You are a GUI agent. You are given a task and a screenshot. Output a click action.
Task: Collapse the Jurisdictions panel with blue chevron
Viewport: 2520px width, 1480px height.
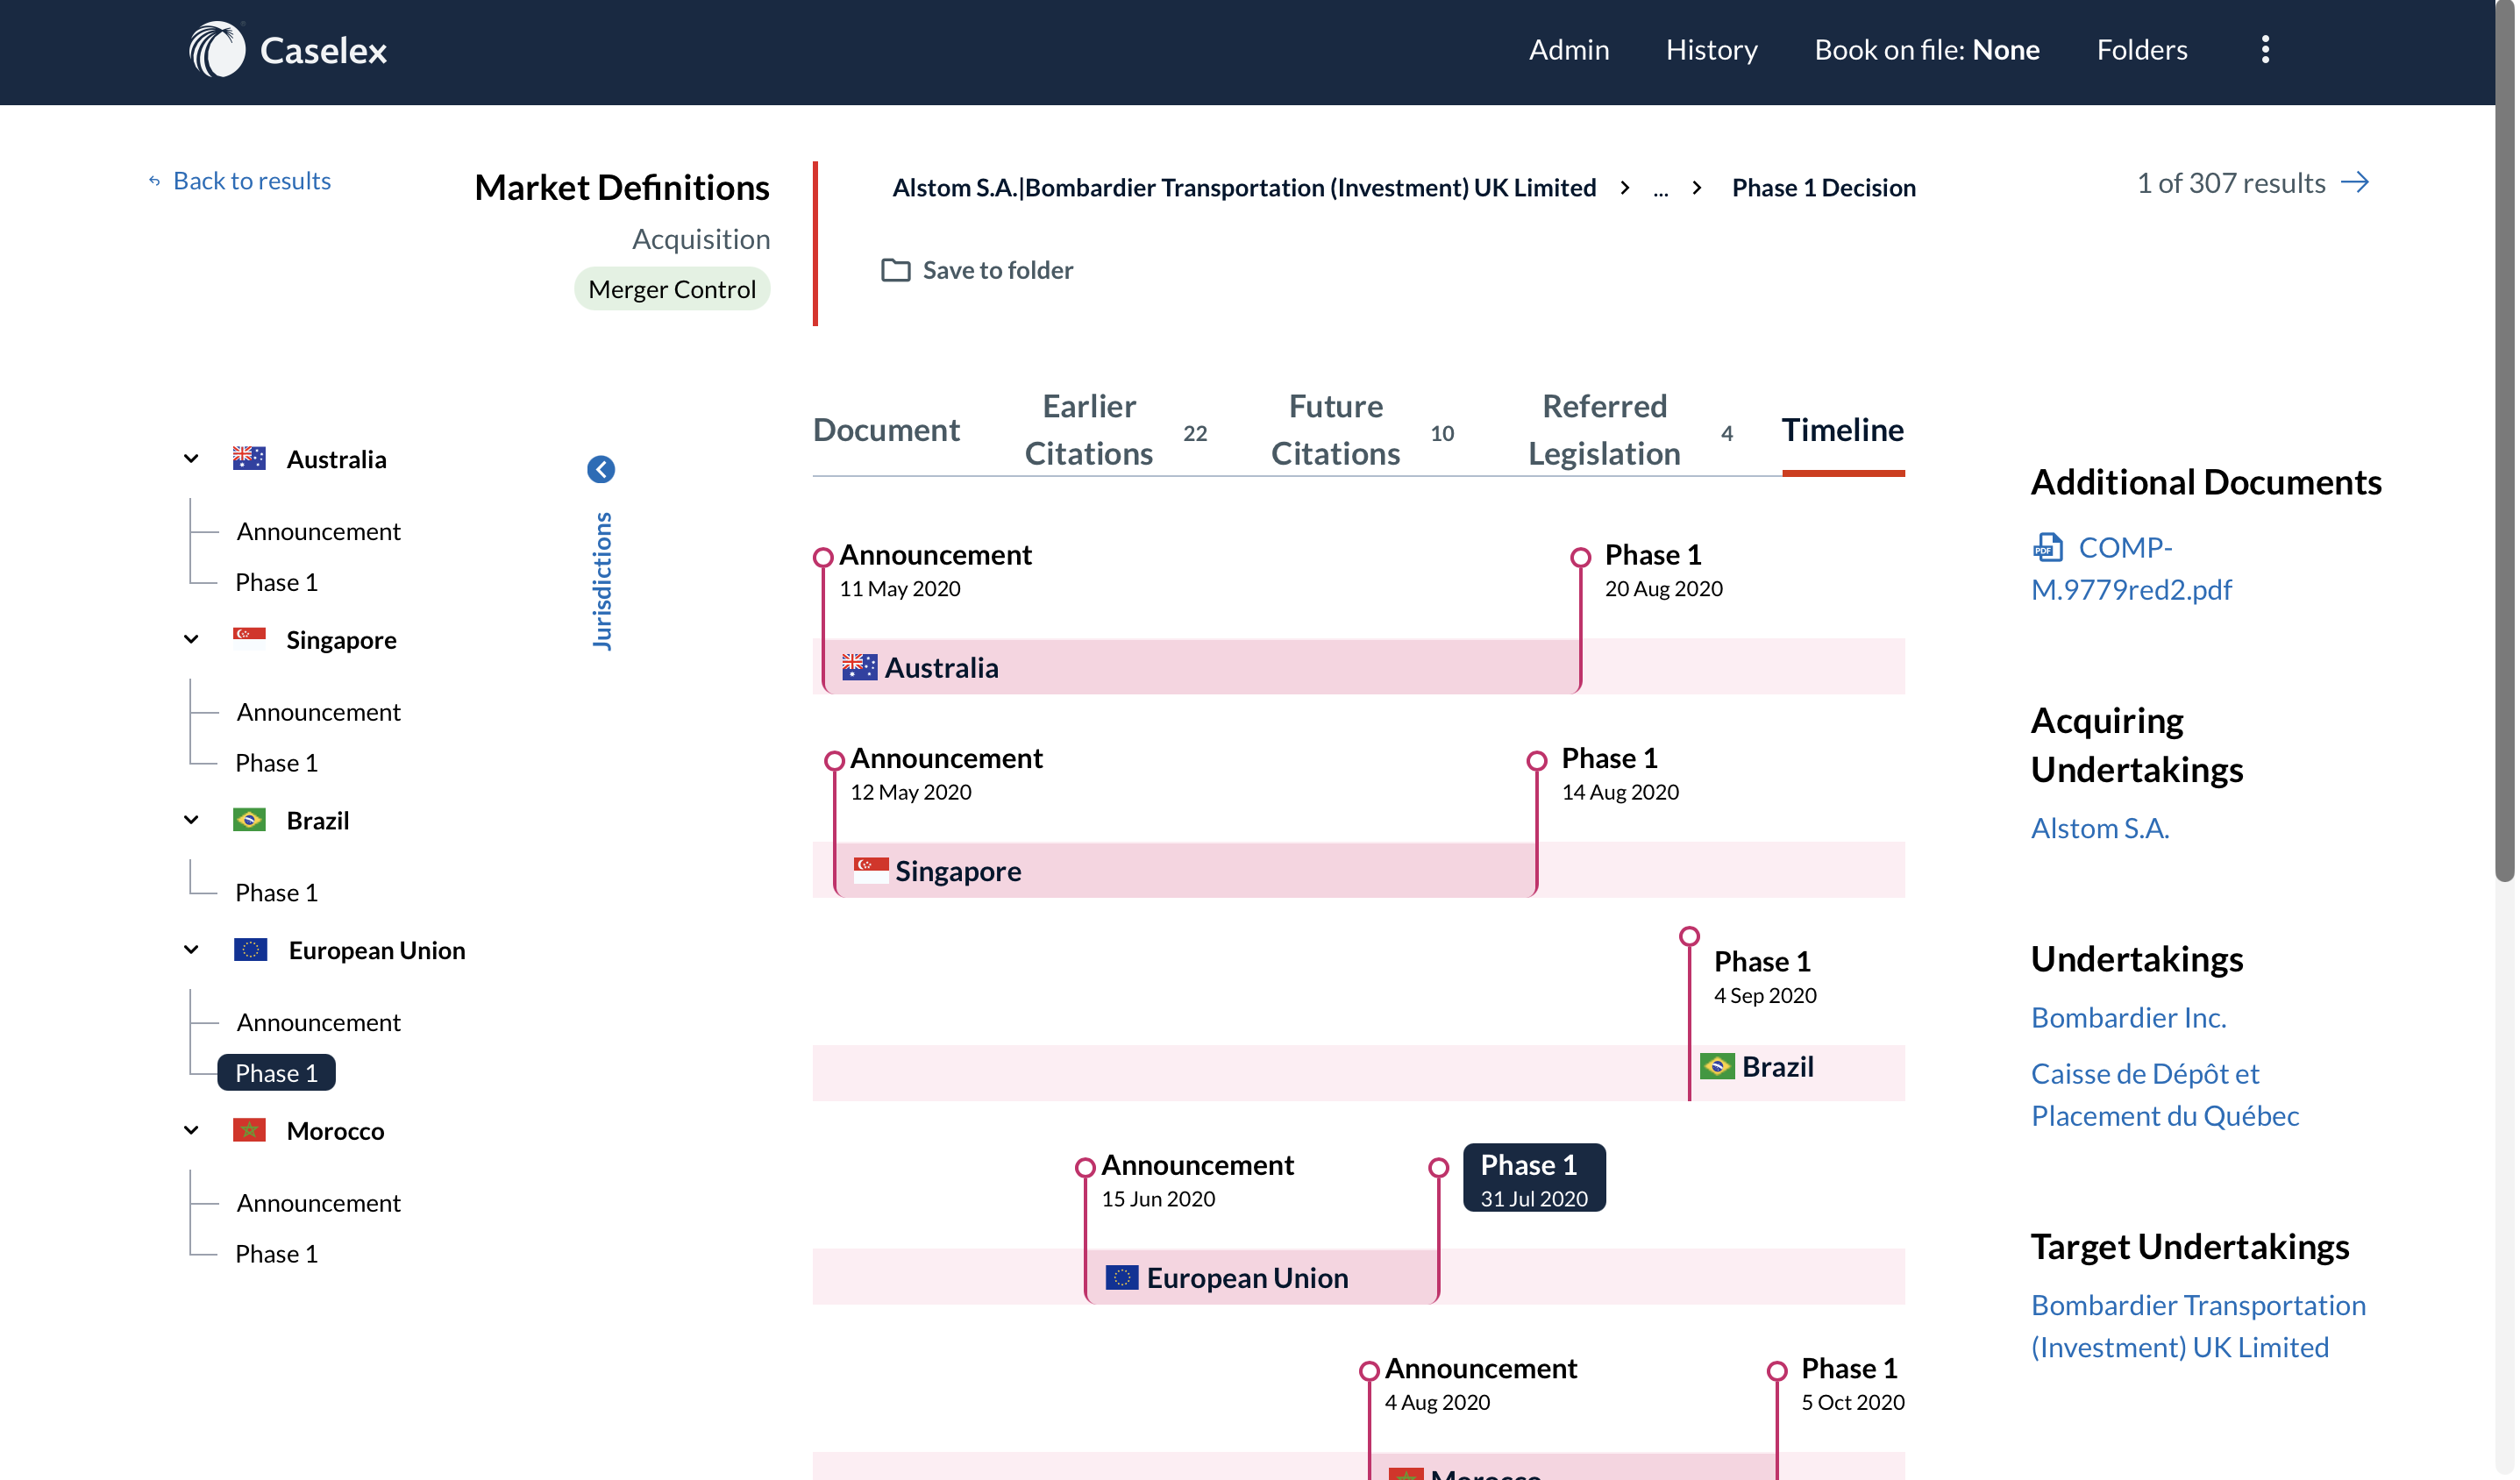(601, 469)
